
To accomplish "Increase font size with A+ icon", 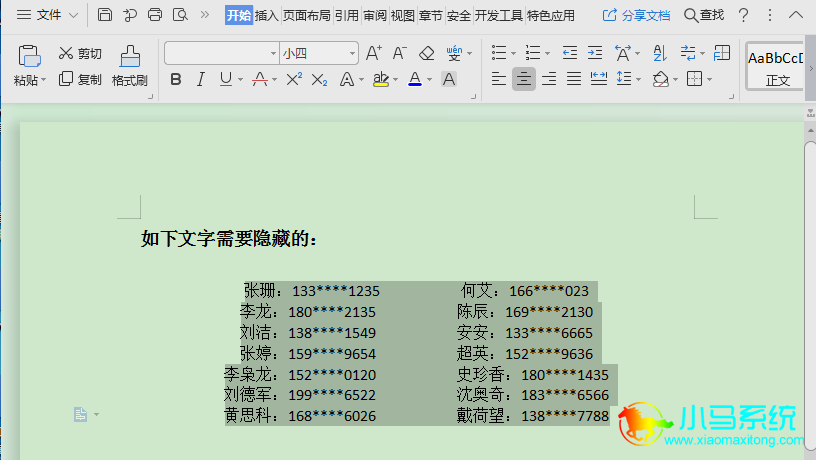I will point(374,53).
